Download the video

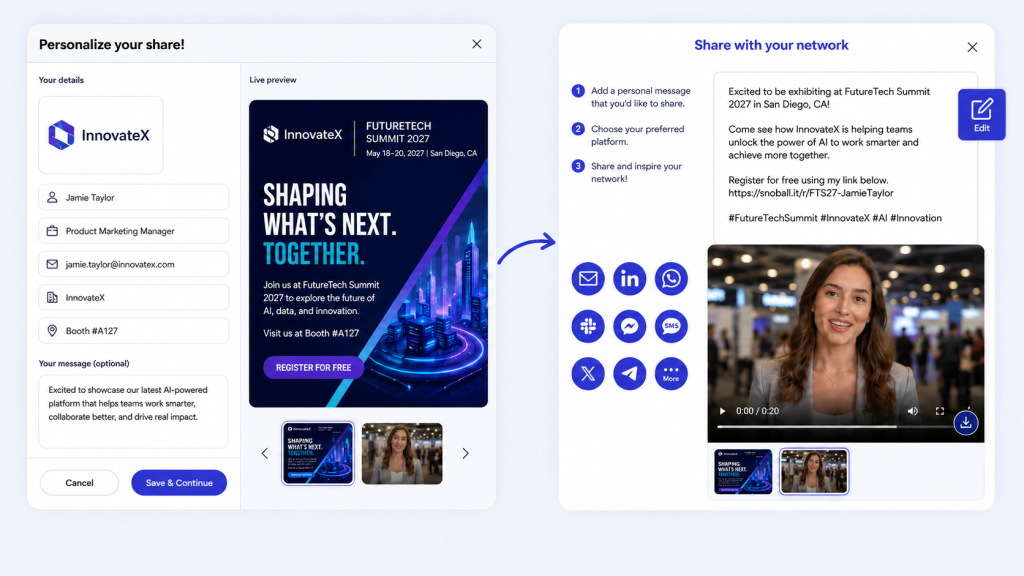[965, 423]
